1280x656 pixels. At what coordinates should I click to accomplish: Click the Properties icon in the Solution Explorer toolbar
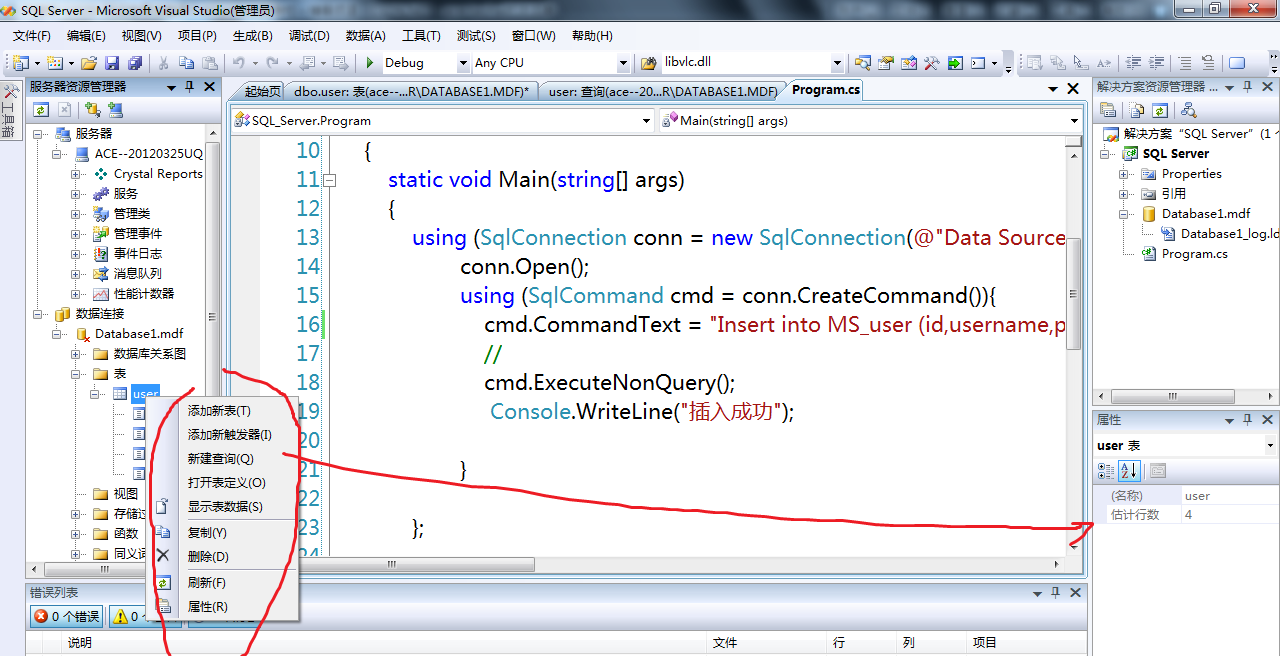[x=1110, y=110]
